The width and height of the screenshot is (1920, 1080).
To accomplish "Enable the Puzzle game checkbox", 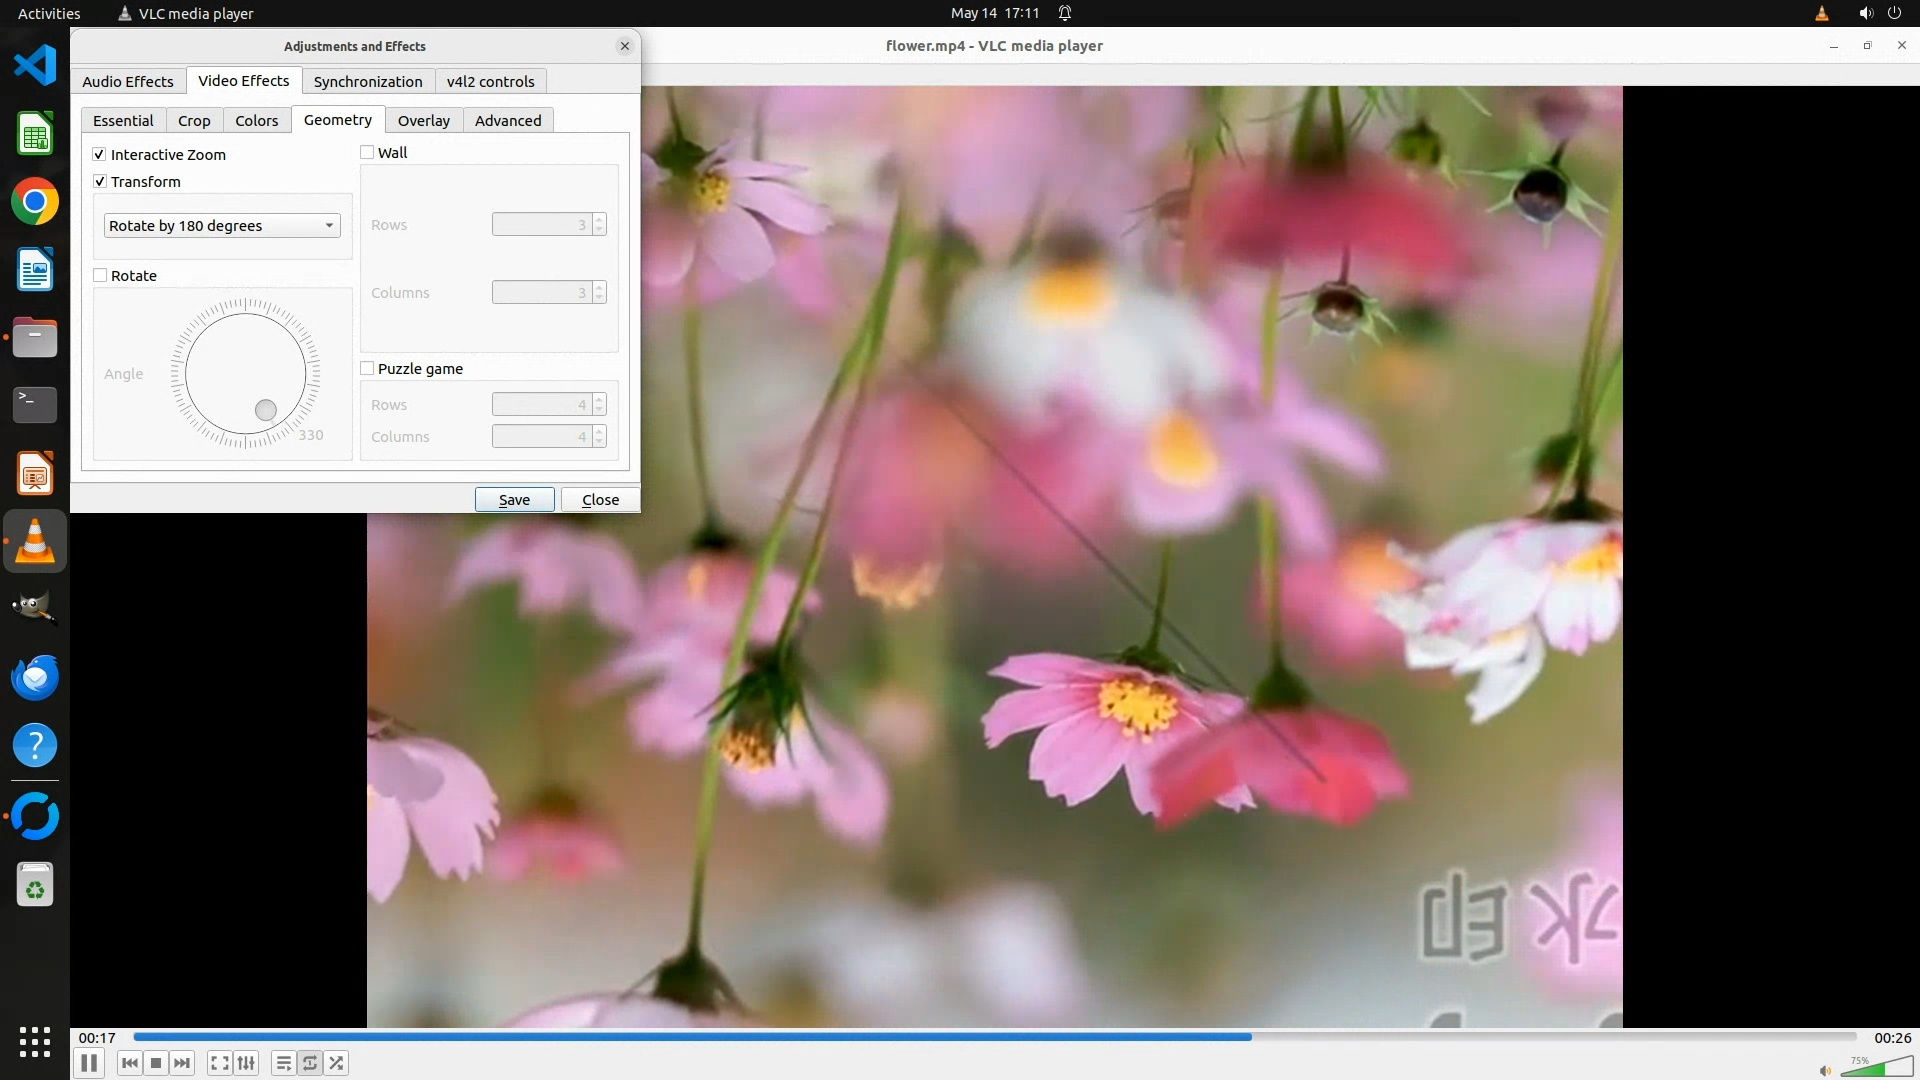I will pyautogui.click(x=367, y=368).
